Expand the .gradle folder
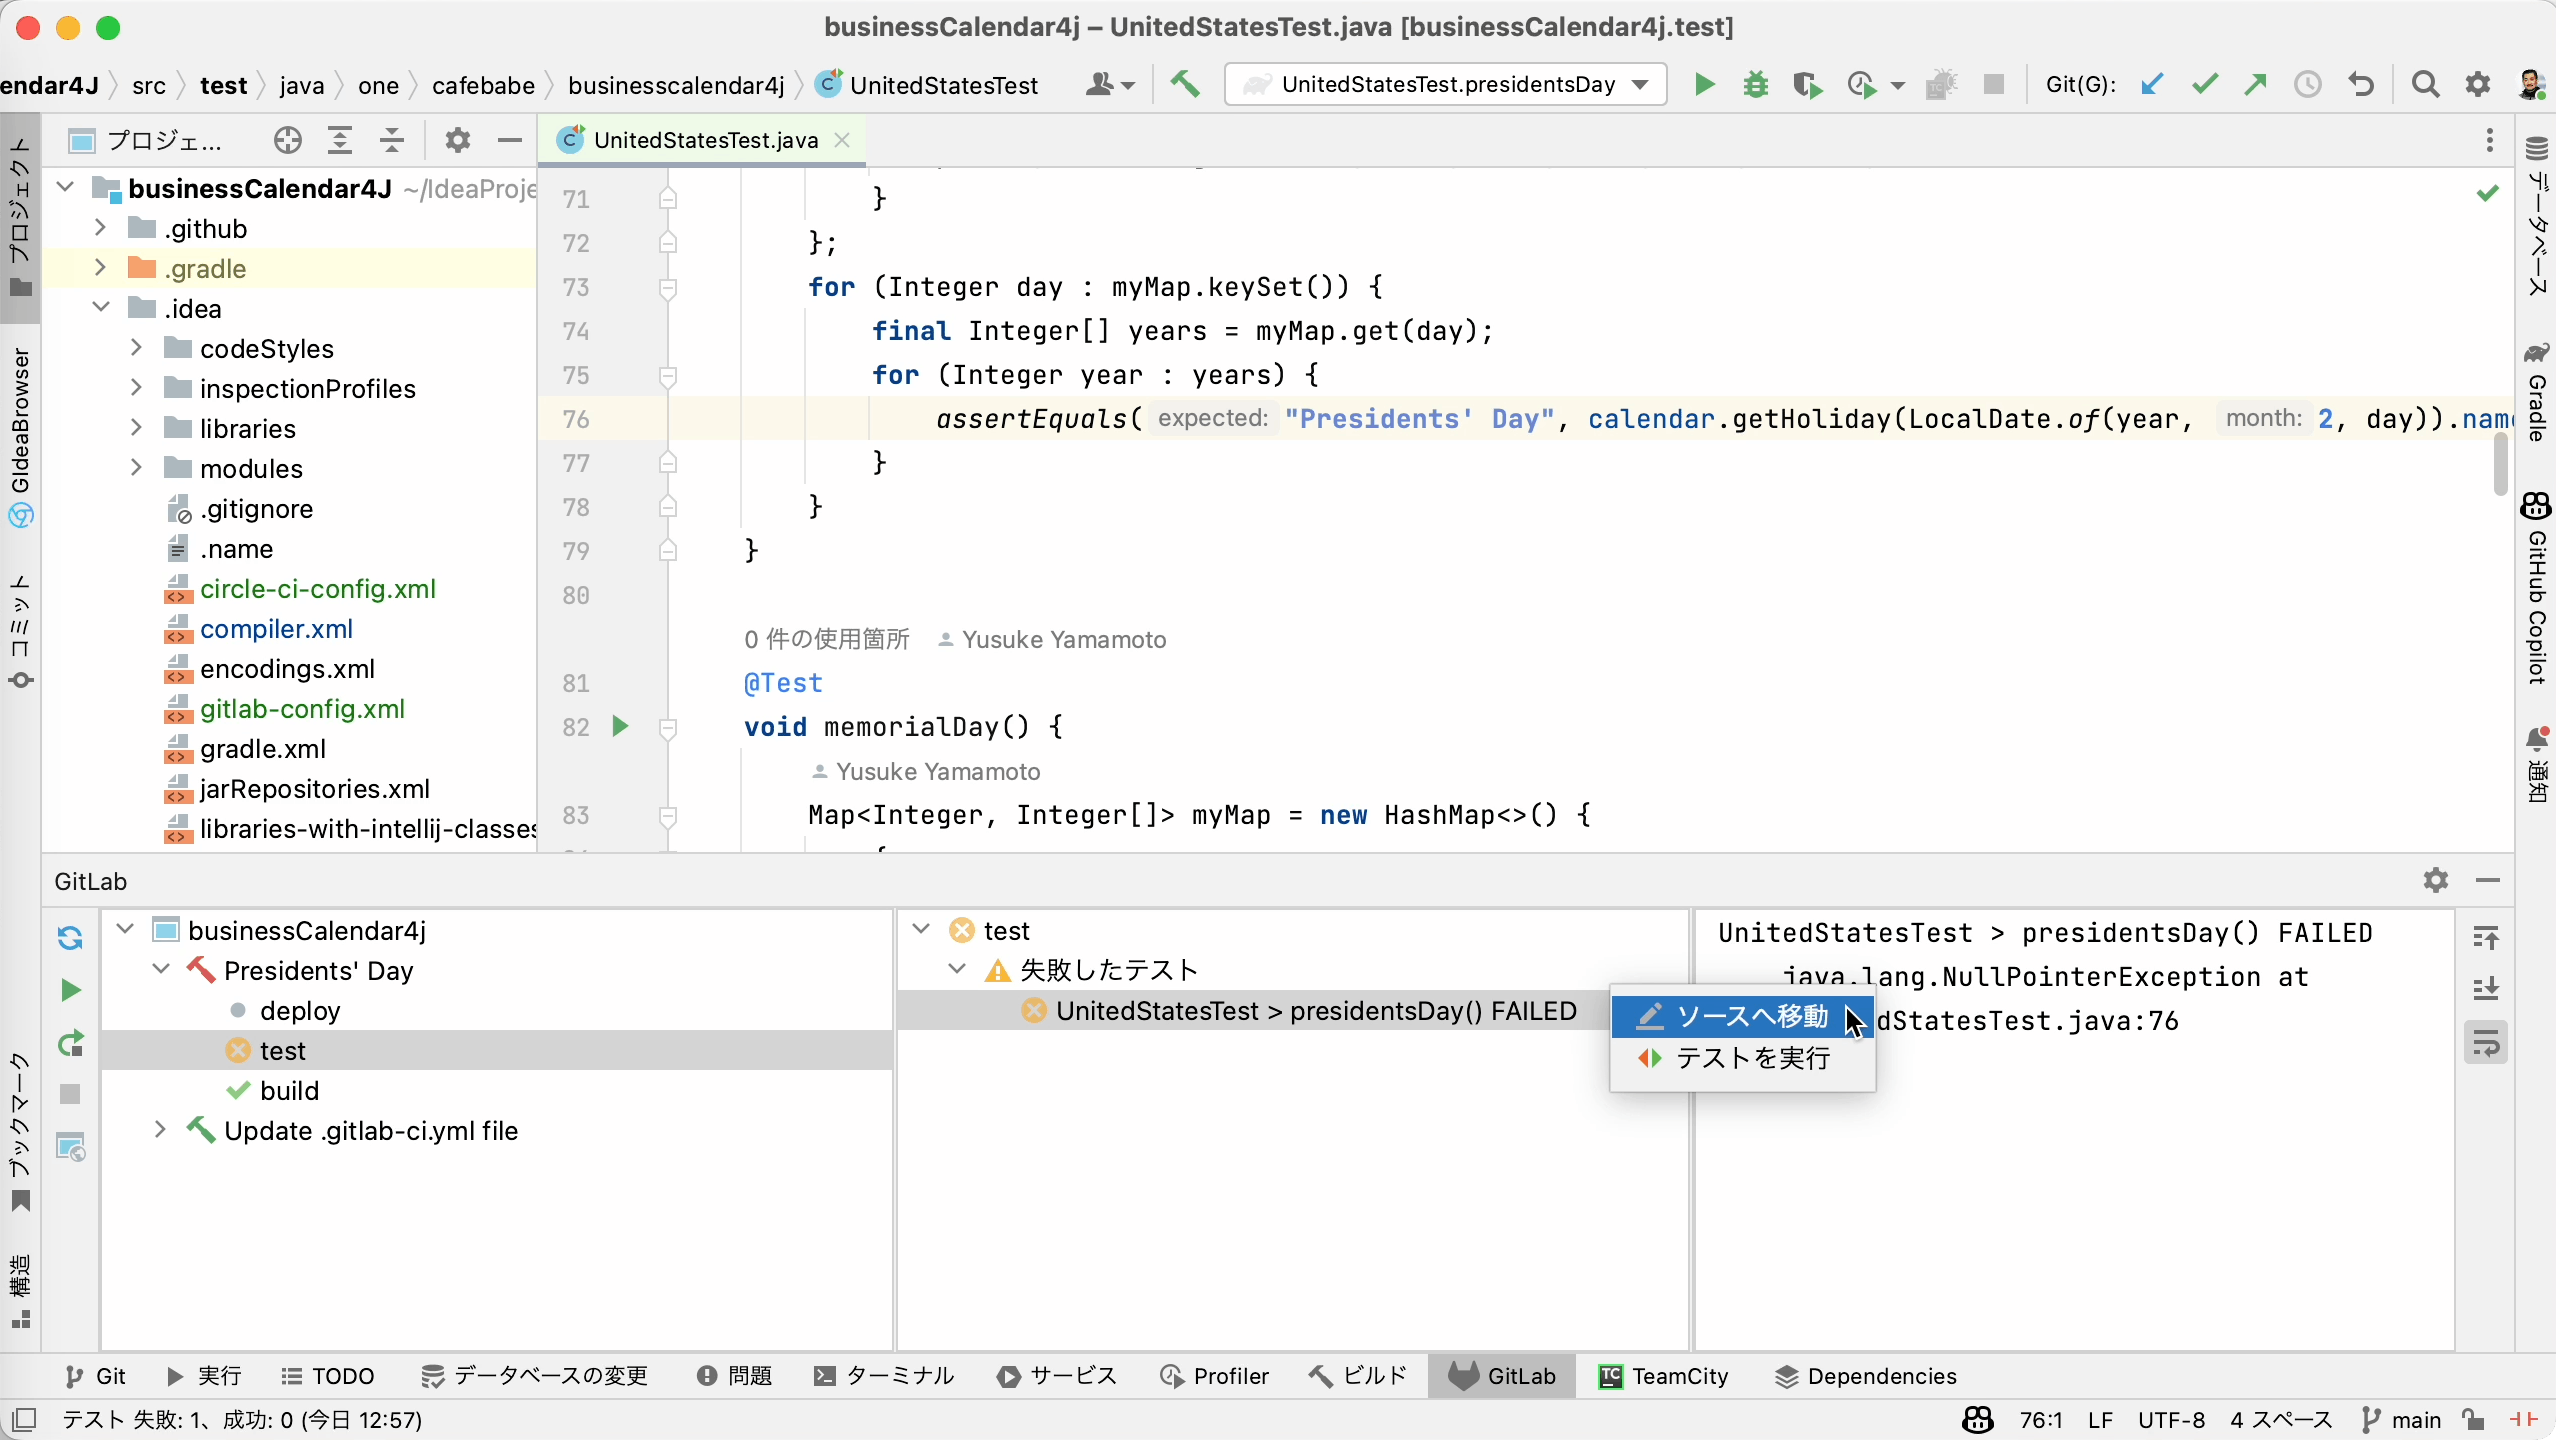Viewport: 2556px width, 1440px height. click(100, 268)
